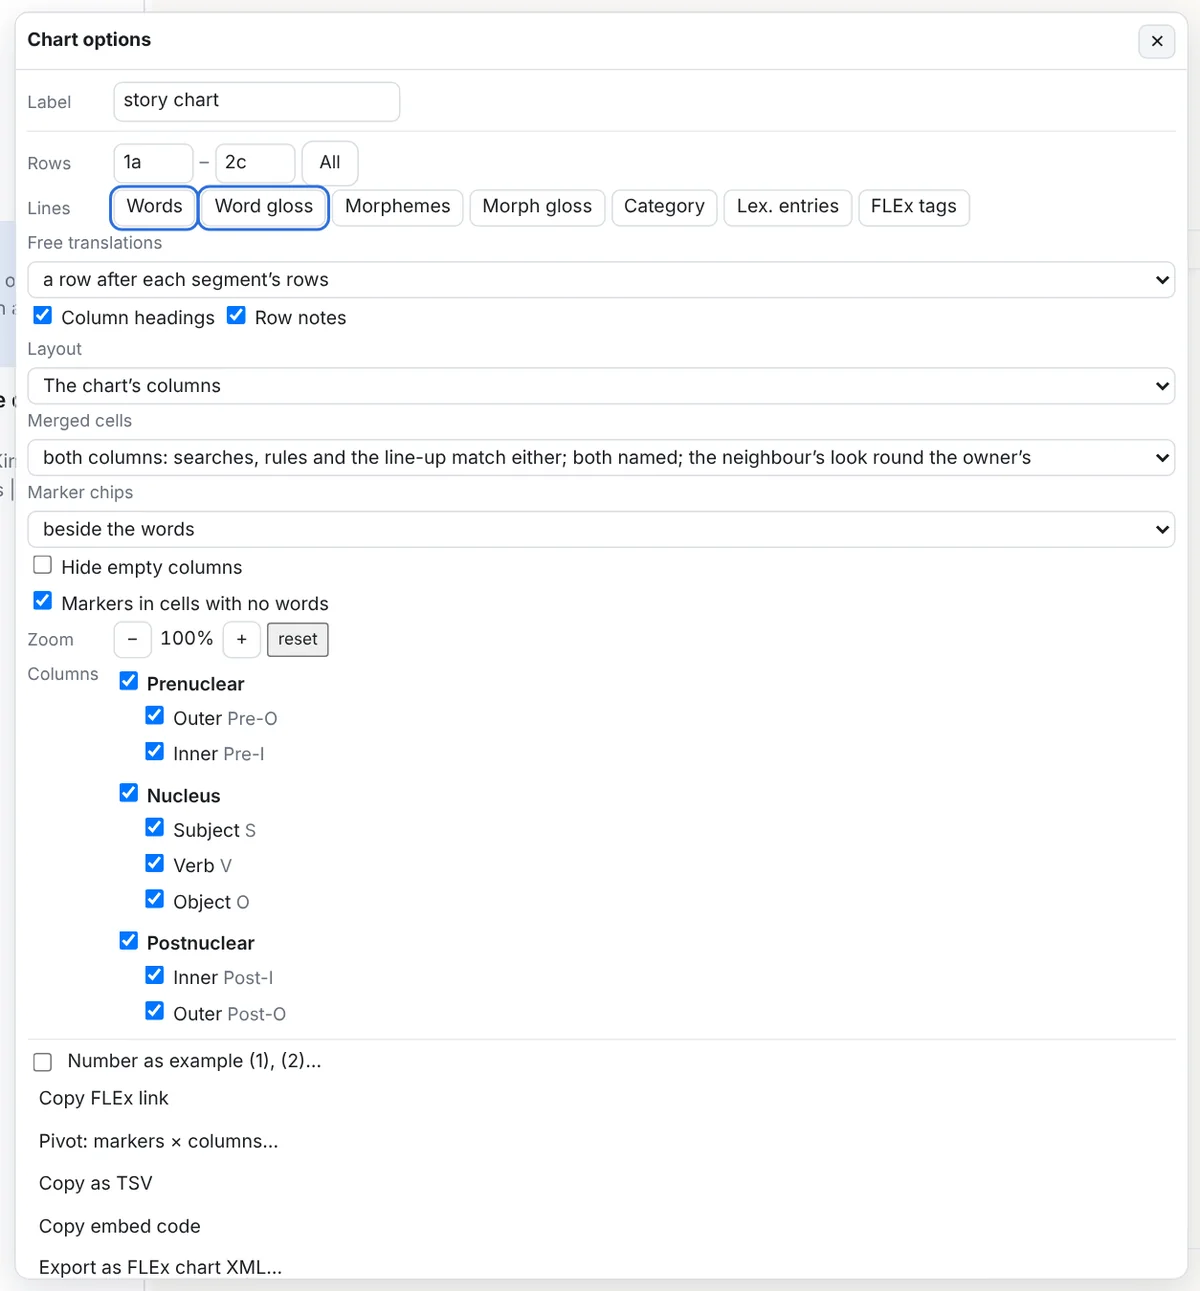
Task: Choose Copy embed code
Action: [x=120, y=1227]
